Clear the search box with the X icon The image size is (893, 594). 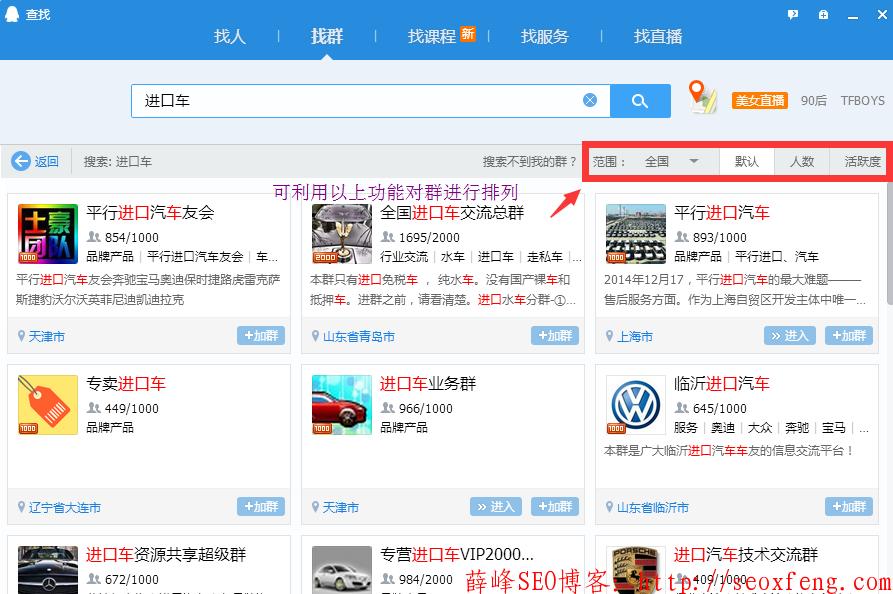coord(590,100)
